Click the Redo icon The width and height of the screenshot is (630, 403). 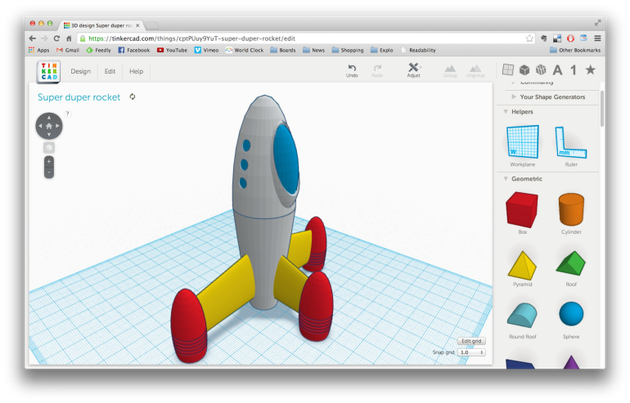[377, 70]
